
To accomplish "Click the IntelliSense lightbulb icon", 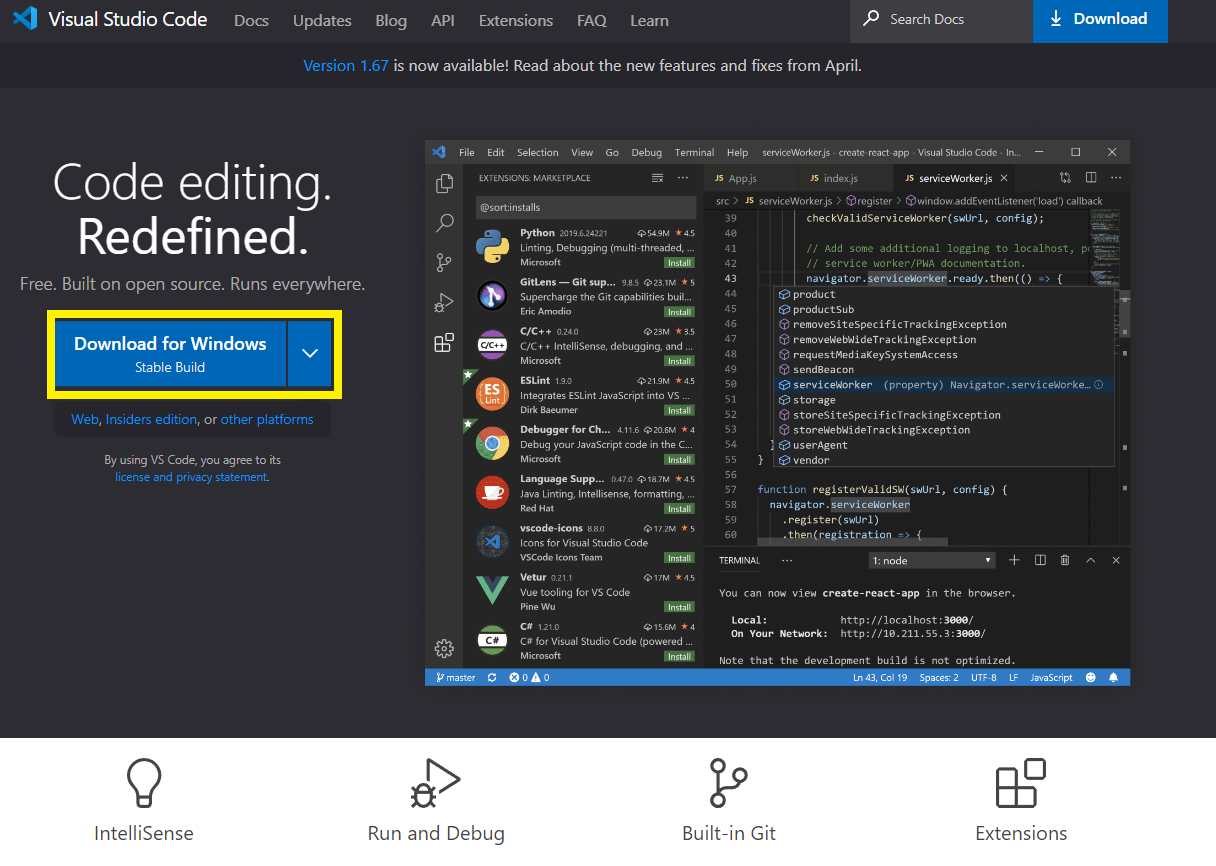I will (144, 782).
